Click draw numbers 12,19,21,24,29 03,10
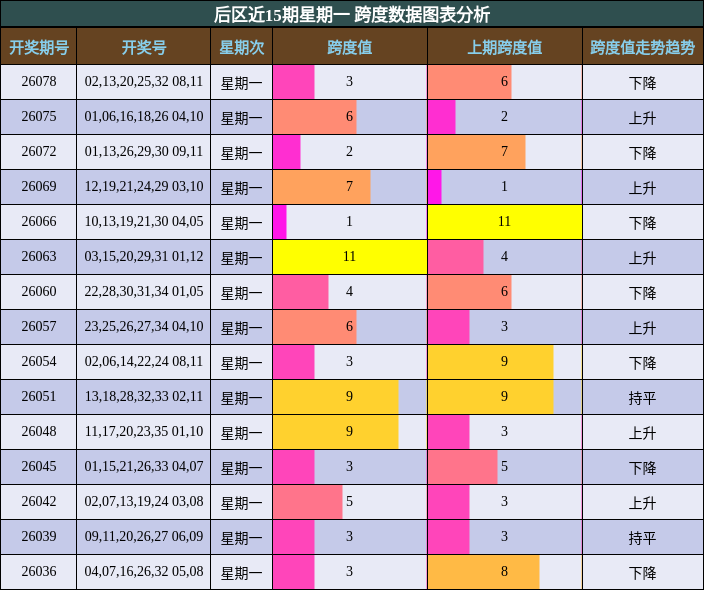The height and width of the screenshot is (590, 704). [144, 186]
